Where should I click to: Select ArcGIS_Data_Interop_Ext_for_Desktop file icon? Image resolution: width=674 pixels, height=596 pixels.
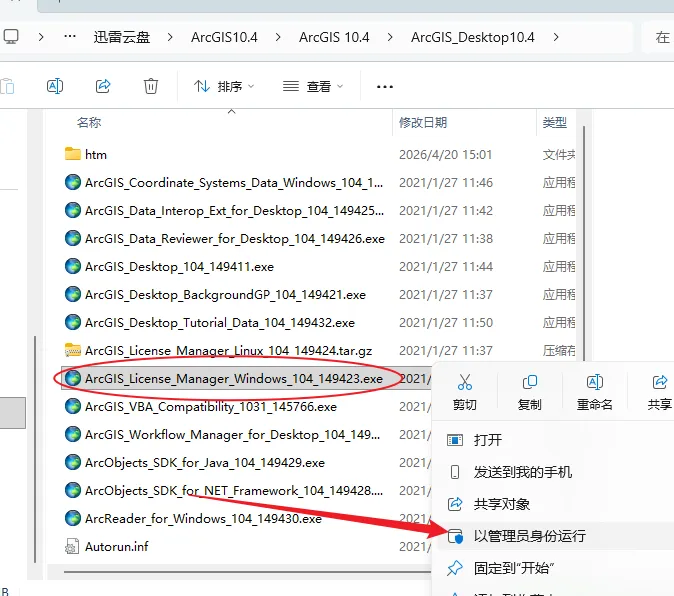click(73, 210)
